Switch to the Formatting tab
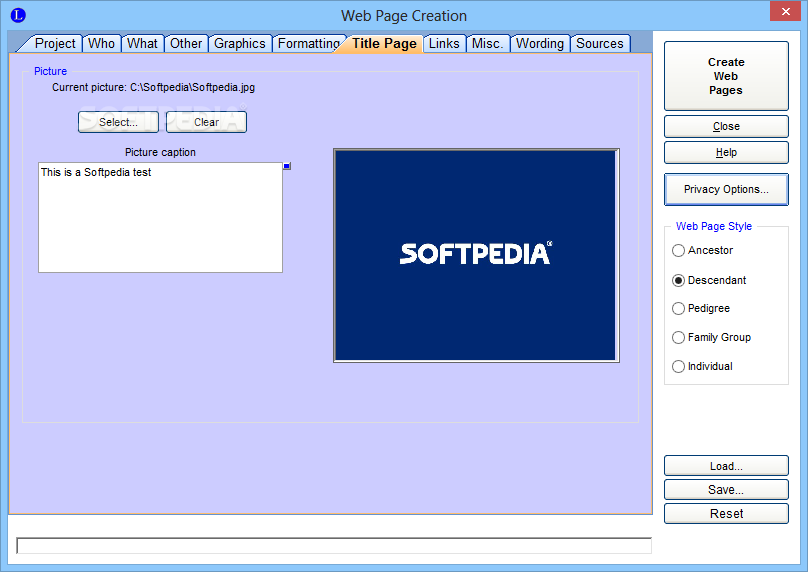Image resolution: width=808 pixels, height=572 pixels. pos(309,43)
